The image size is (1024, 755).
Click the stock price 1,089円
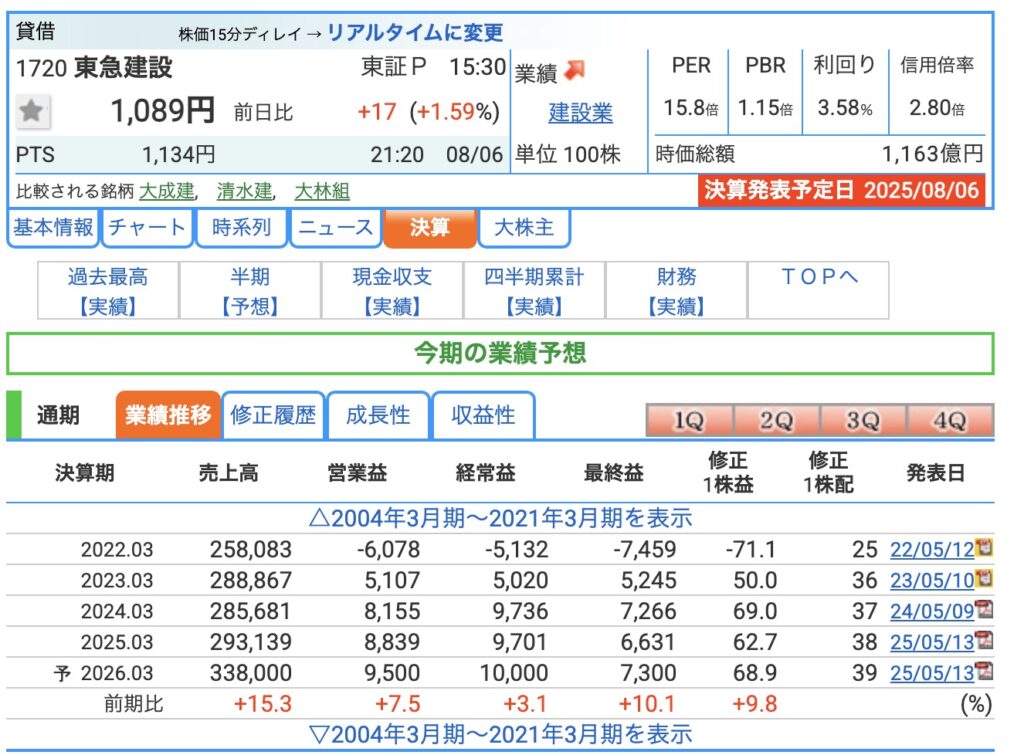(163, 110)
